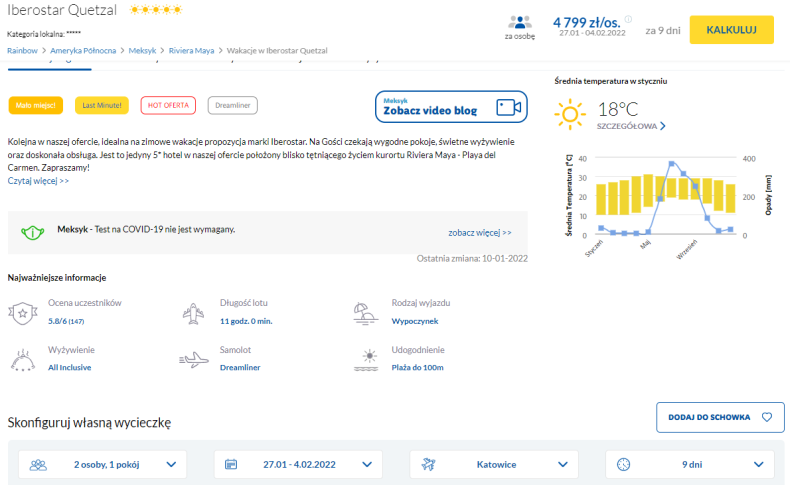Click the heart icon in DODAJ DO SCHOWKA
Screen dimensions: 790x485
tap(767, 417)
